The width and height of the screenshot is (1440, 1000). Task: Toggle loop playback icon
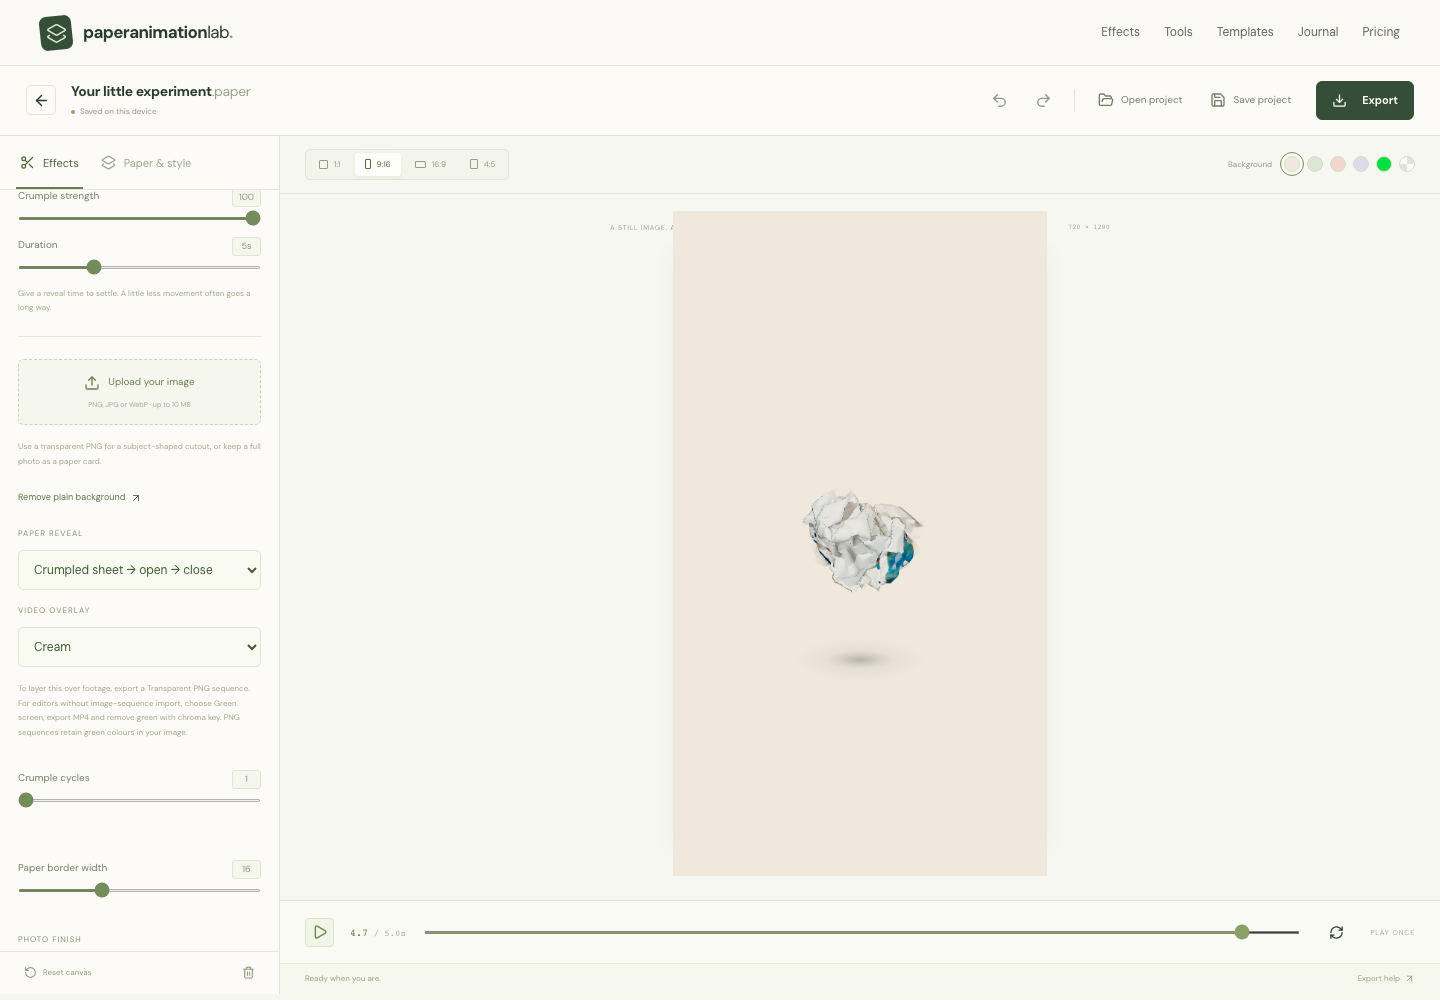tap(1336, 932)
